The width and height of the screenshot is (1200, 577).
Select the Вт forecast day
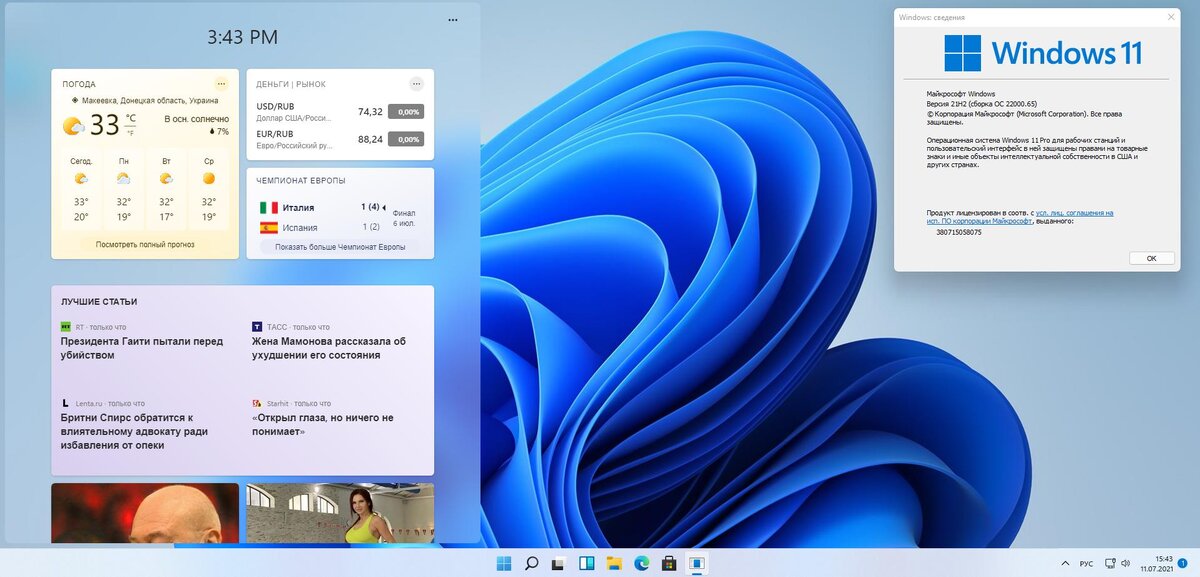166,190
